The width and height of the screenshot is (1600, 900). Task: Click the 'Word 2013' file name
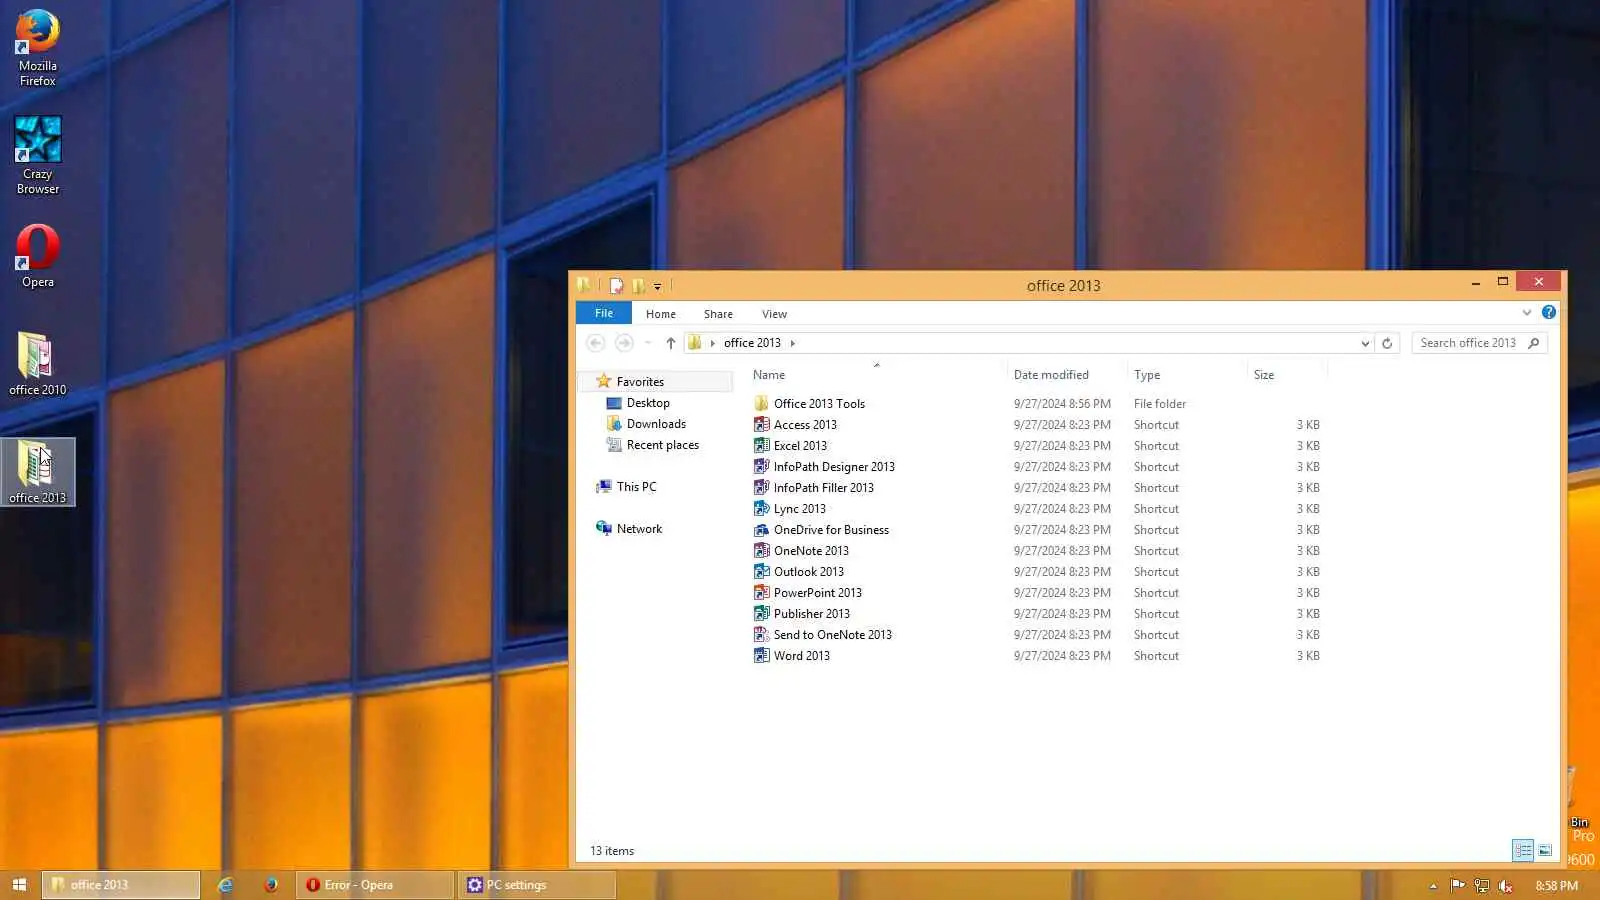click(801, 656)
